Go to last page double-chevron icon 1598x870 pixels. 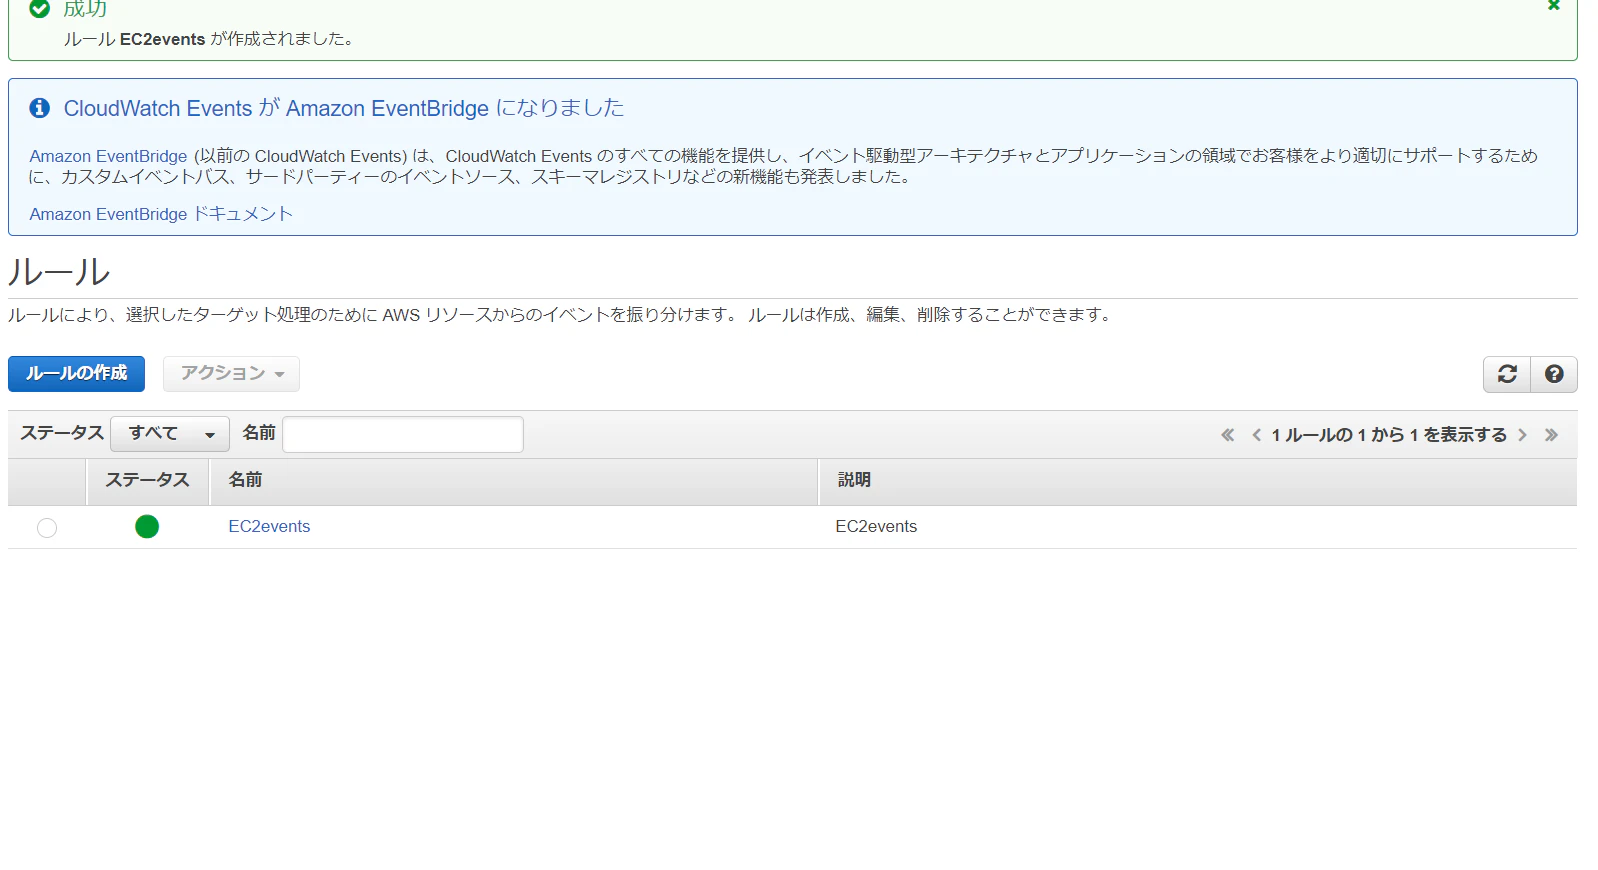pyautogui.click(x=1551, y=435)
